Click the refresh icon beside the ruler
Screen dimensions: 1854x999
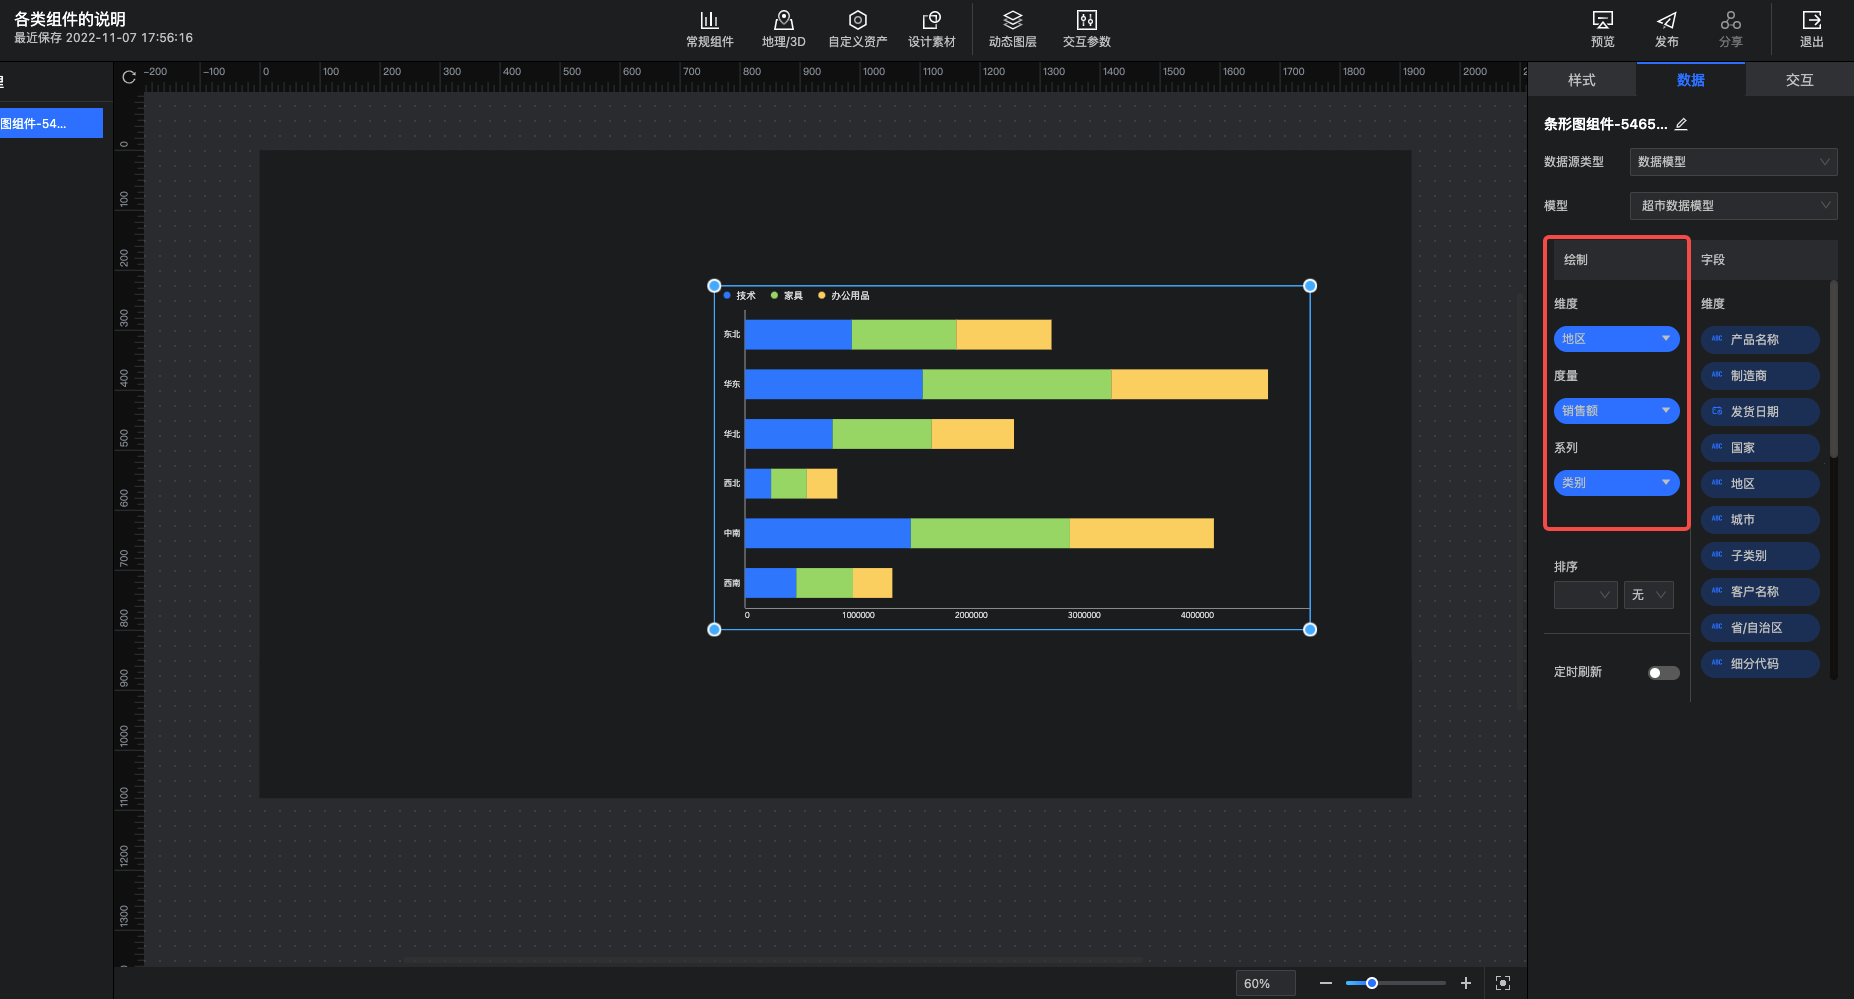tap(129, 77)
